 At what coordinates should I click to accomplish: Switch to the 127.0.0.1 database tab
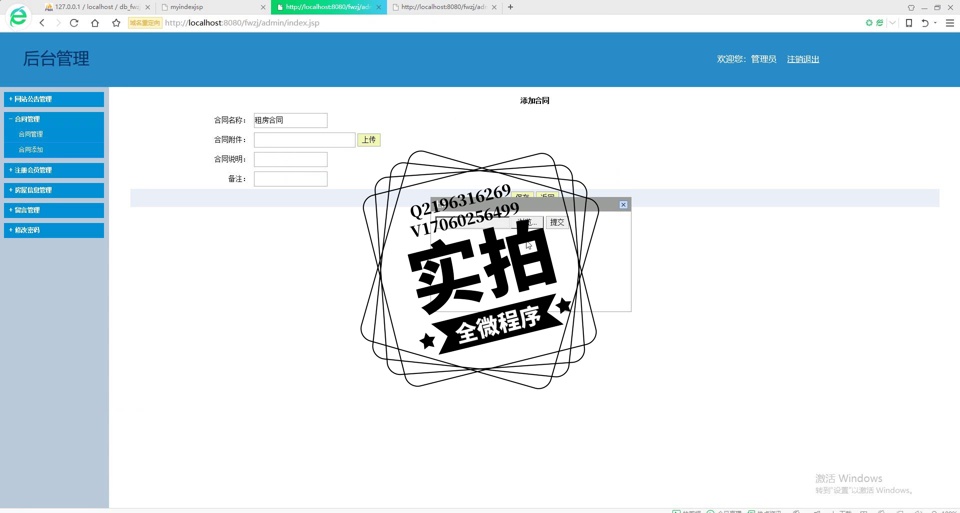click(97, 7)
